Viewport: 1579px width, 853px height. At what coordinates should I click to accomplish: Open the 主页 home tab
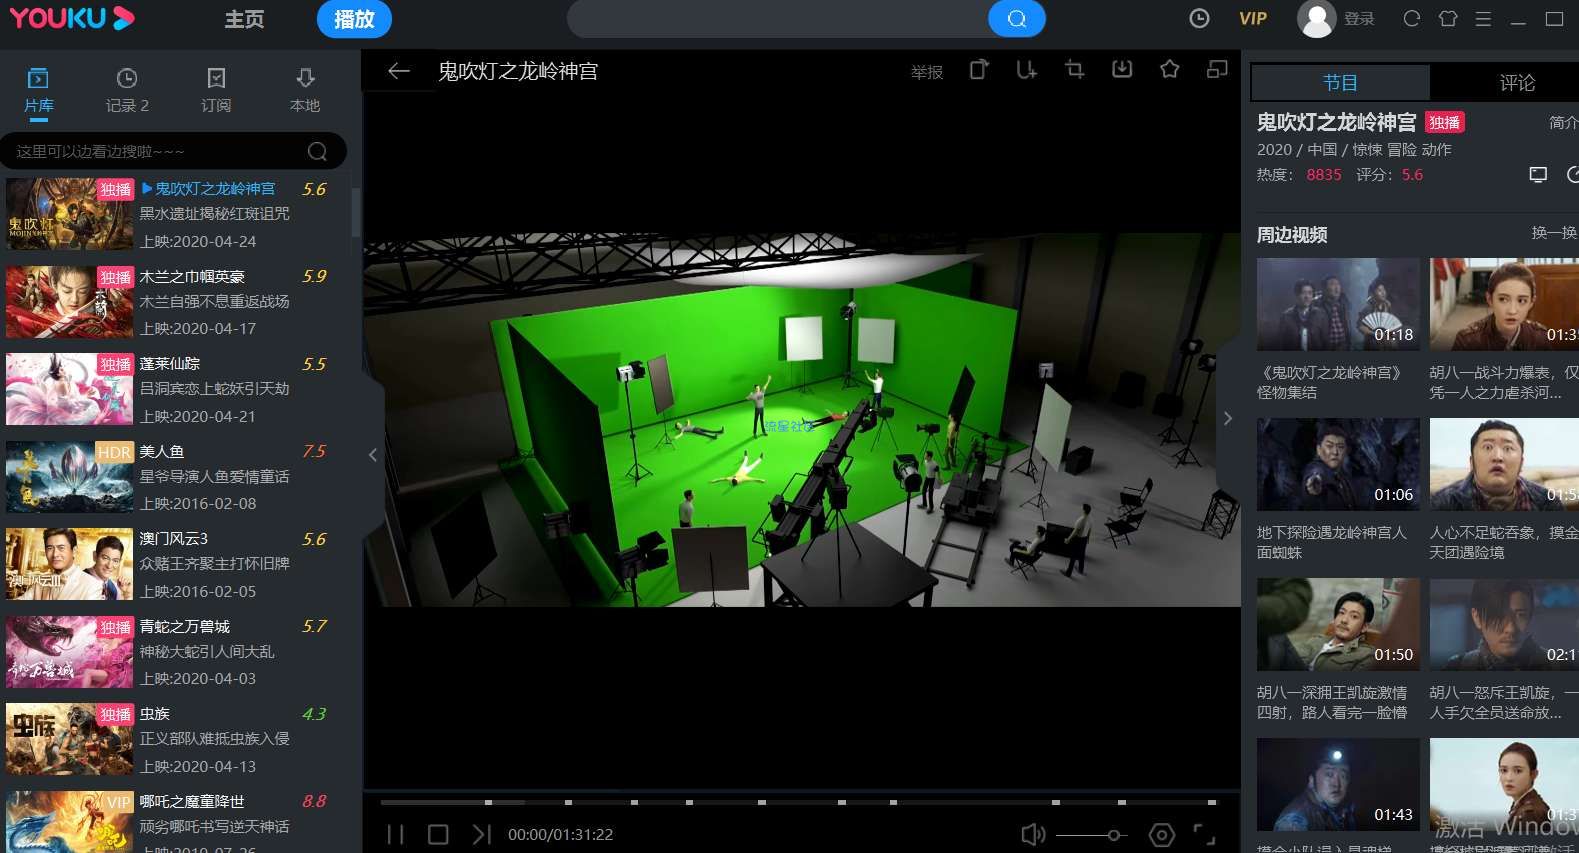click(x=244, y=19)
